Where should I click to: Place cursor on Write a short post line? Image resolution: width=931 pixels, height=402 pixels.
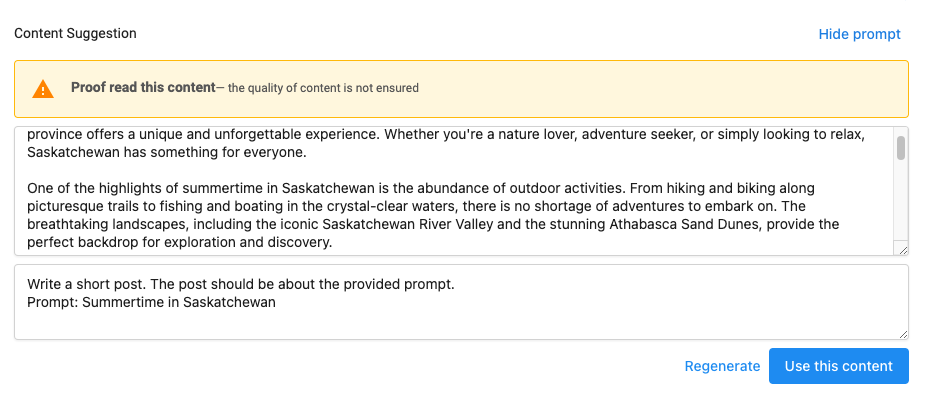(240, 284)
